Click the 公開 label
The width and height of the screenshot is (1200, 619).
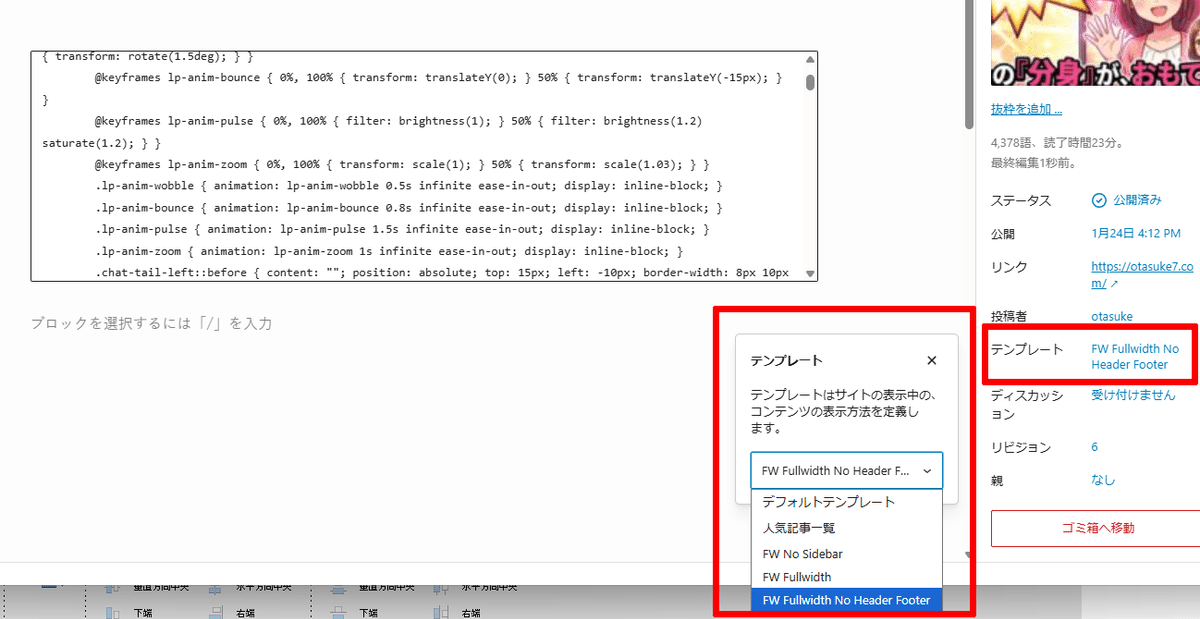coord(1003,234)
